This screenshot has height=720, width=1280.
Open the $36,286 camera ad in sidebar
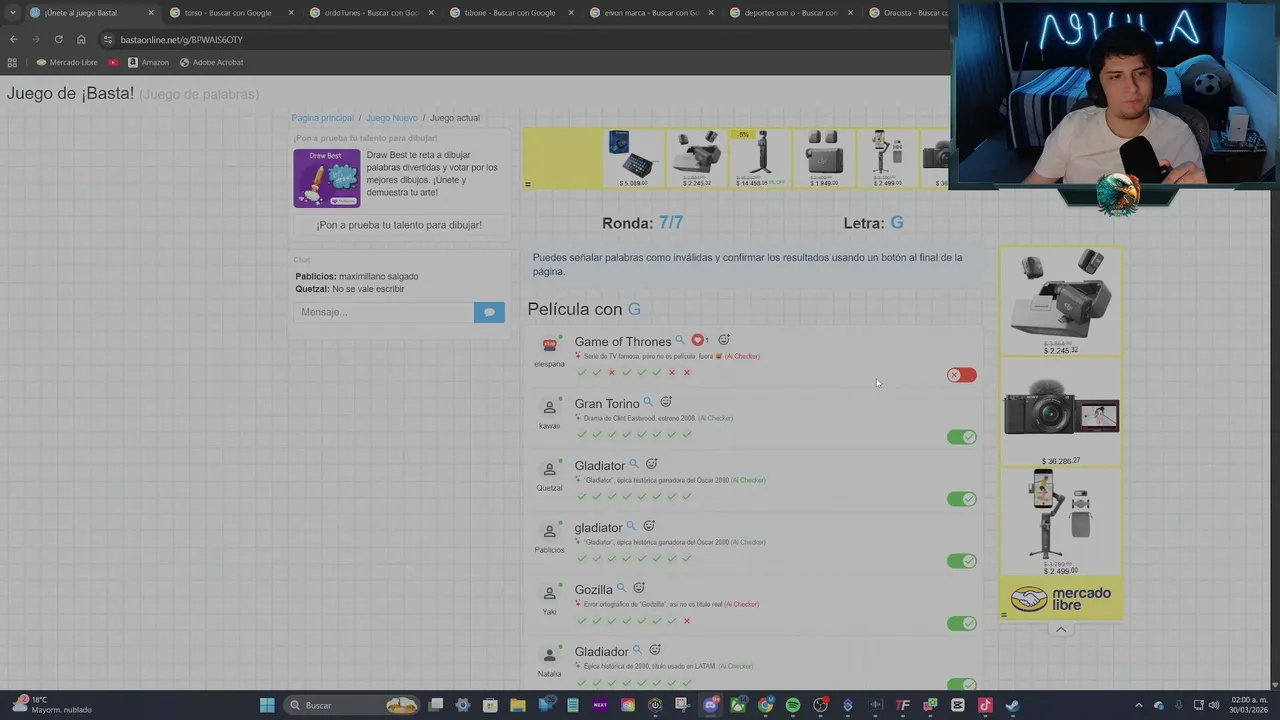[1061, 412]
